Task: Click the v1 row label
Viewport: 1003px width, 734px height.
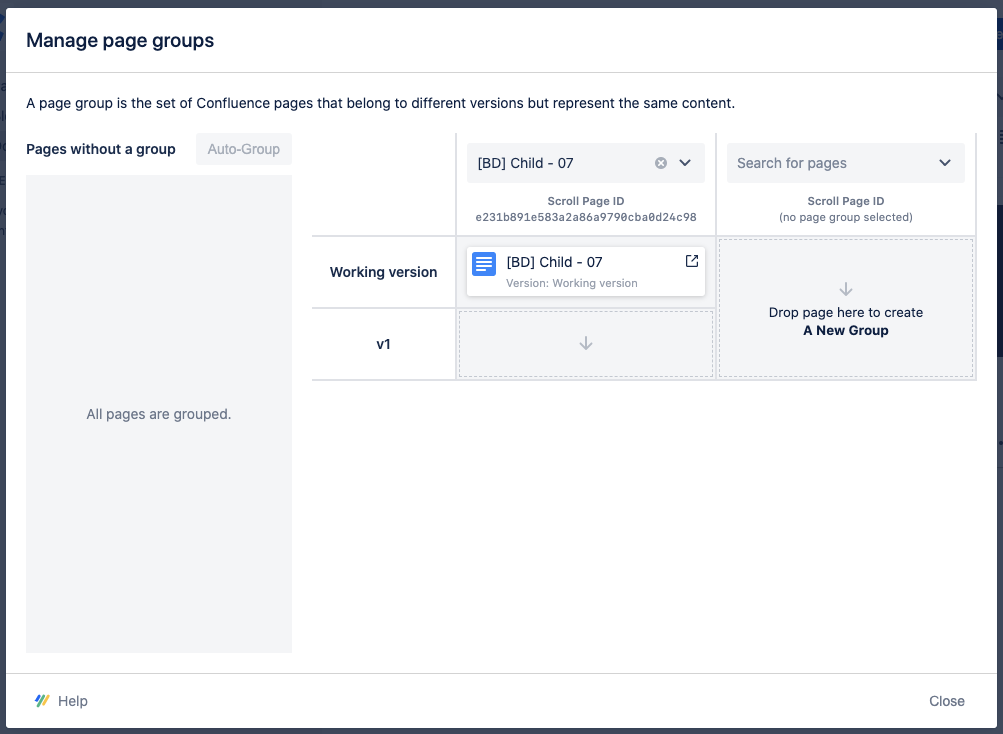Action: [383, 343]
